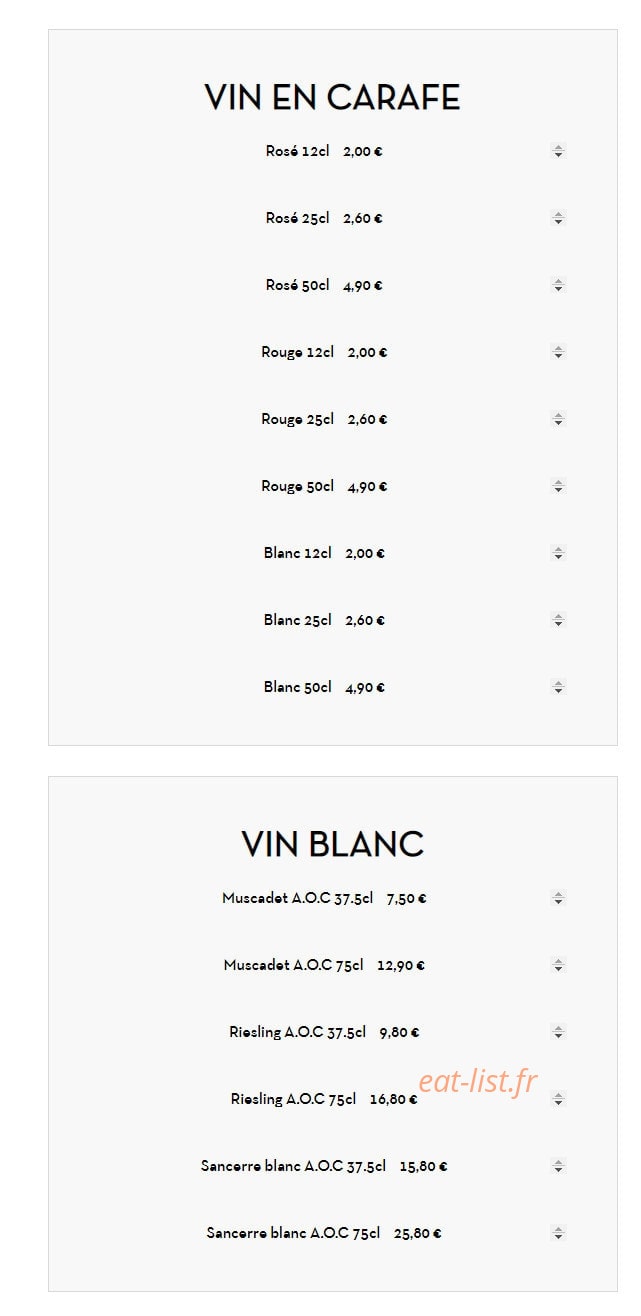Click the stepper for Blanc 25cl

pos(559,620)
